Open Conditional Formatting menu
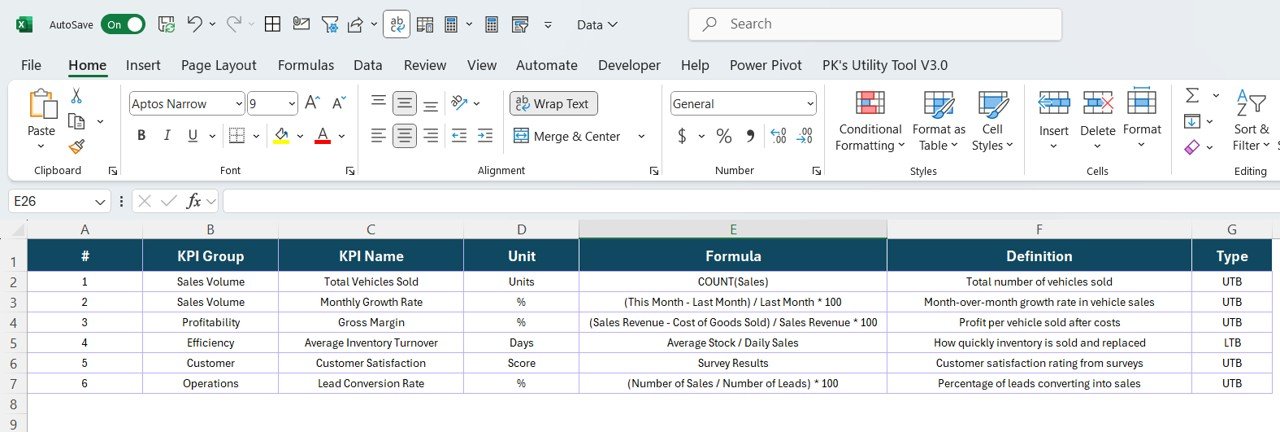 (x=869, y=122)
